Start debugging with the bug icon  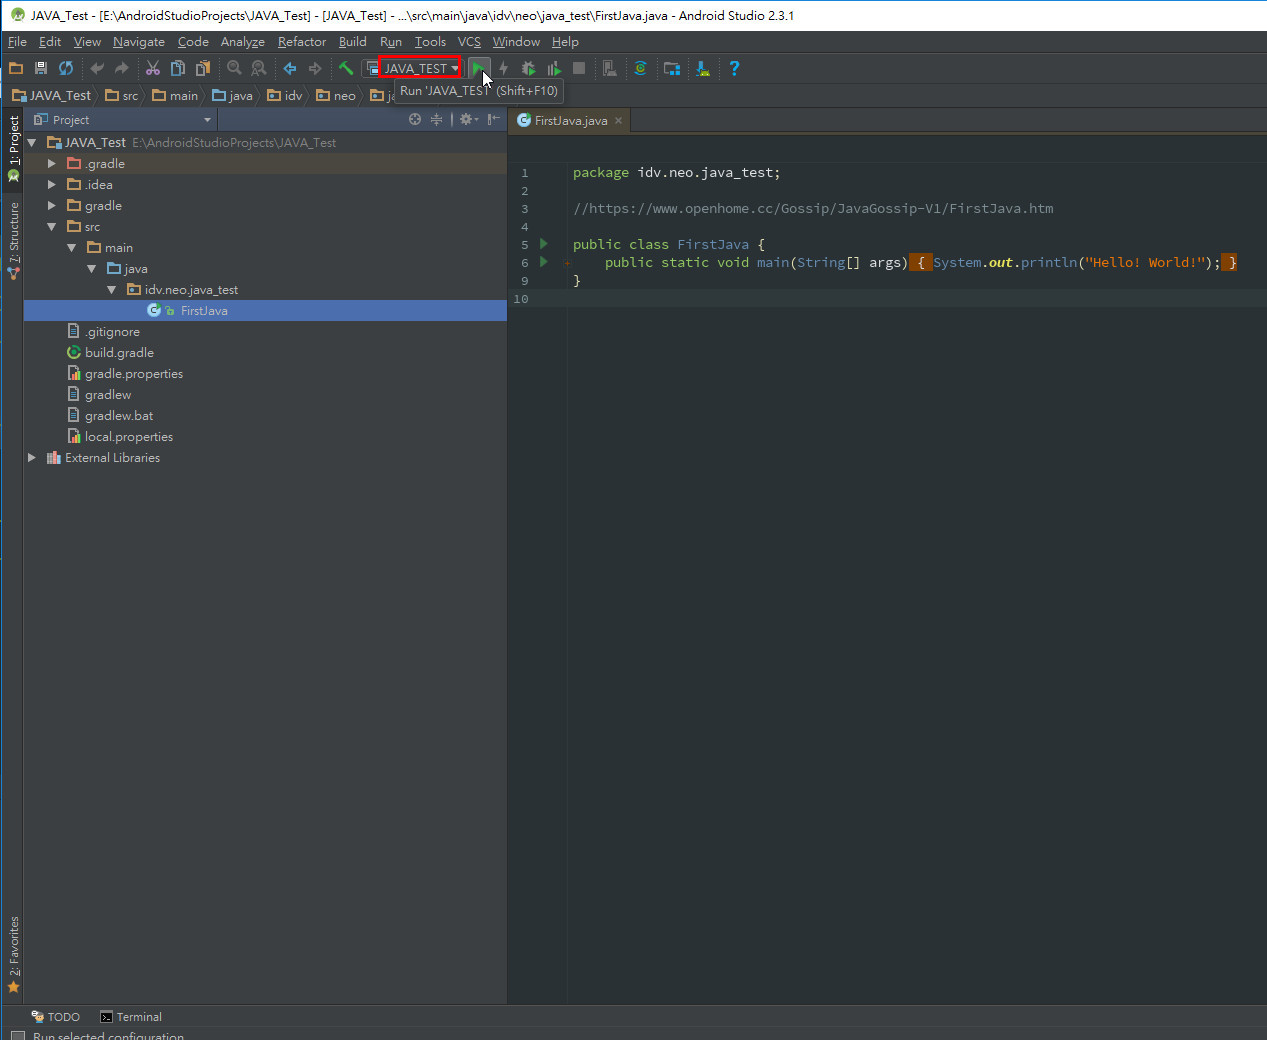[x=529, y=68]
